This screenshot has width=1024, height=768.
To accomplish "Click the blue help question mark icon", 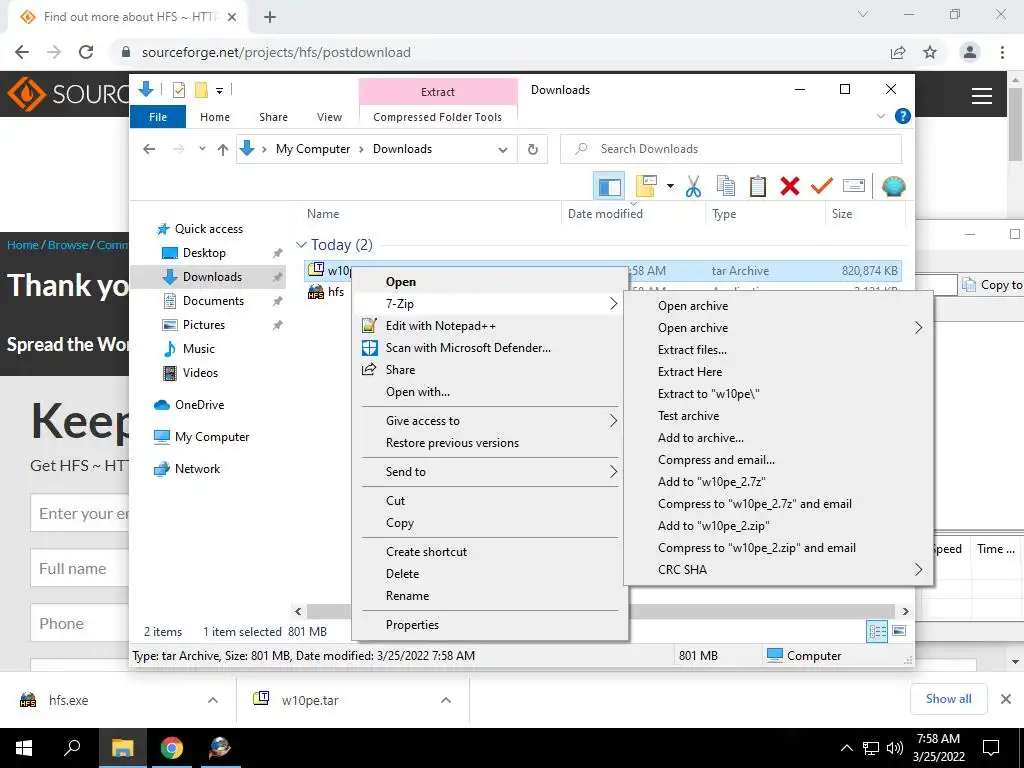I will [x=903, y=116].
